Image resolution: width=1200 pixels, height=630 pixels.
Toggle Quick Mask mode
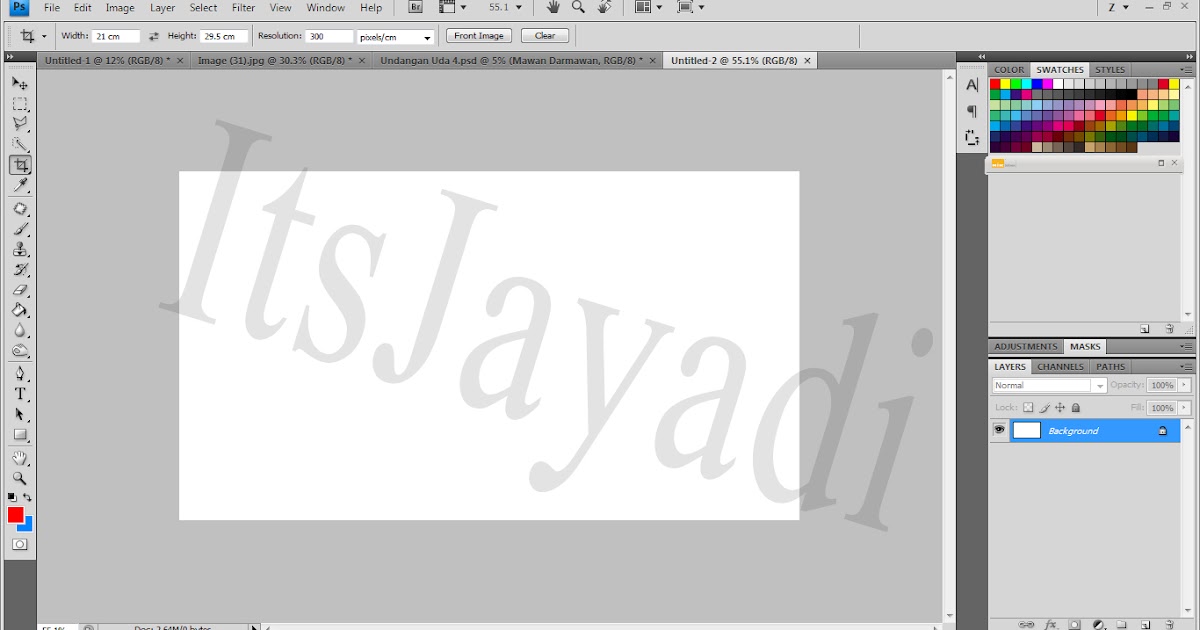point(20,544)
